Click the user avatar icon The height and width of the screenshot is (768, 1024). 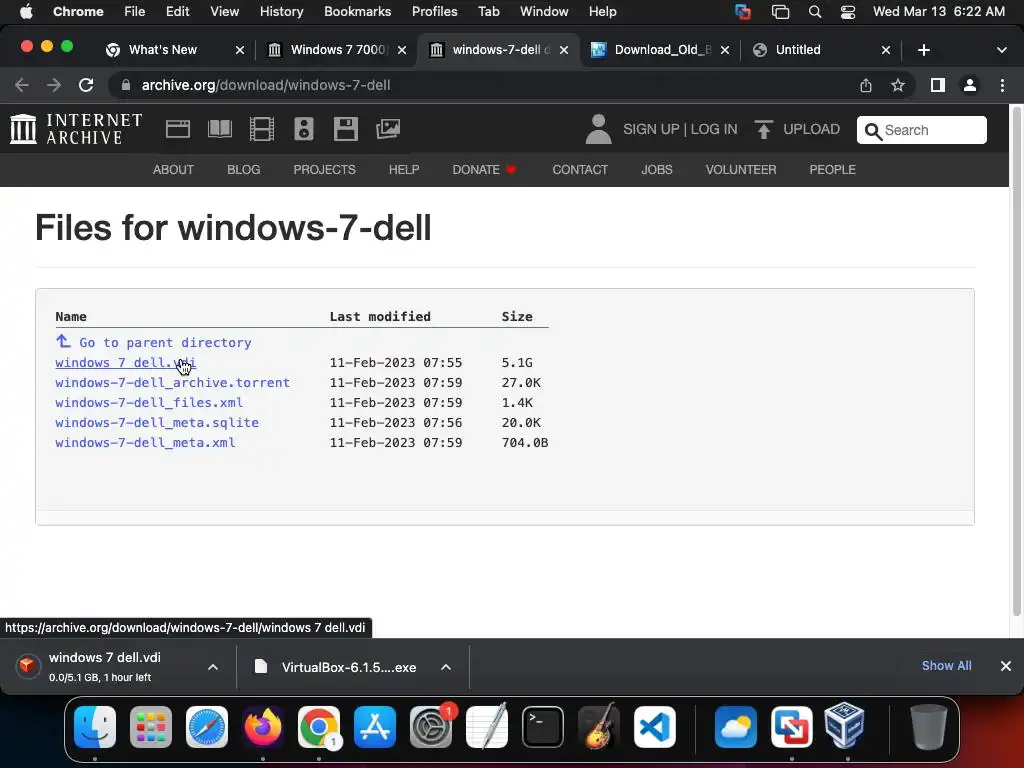(598, 129)
